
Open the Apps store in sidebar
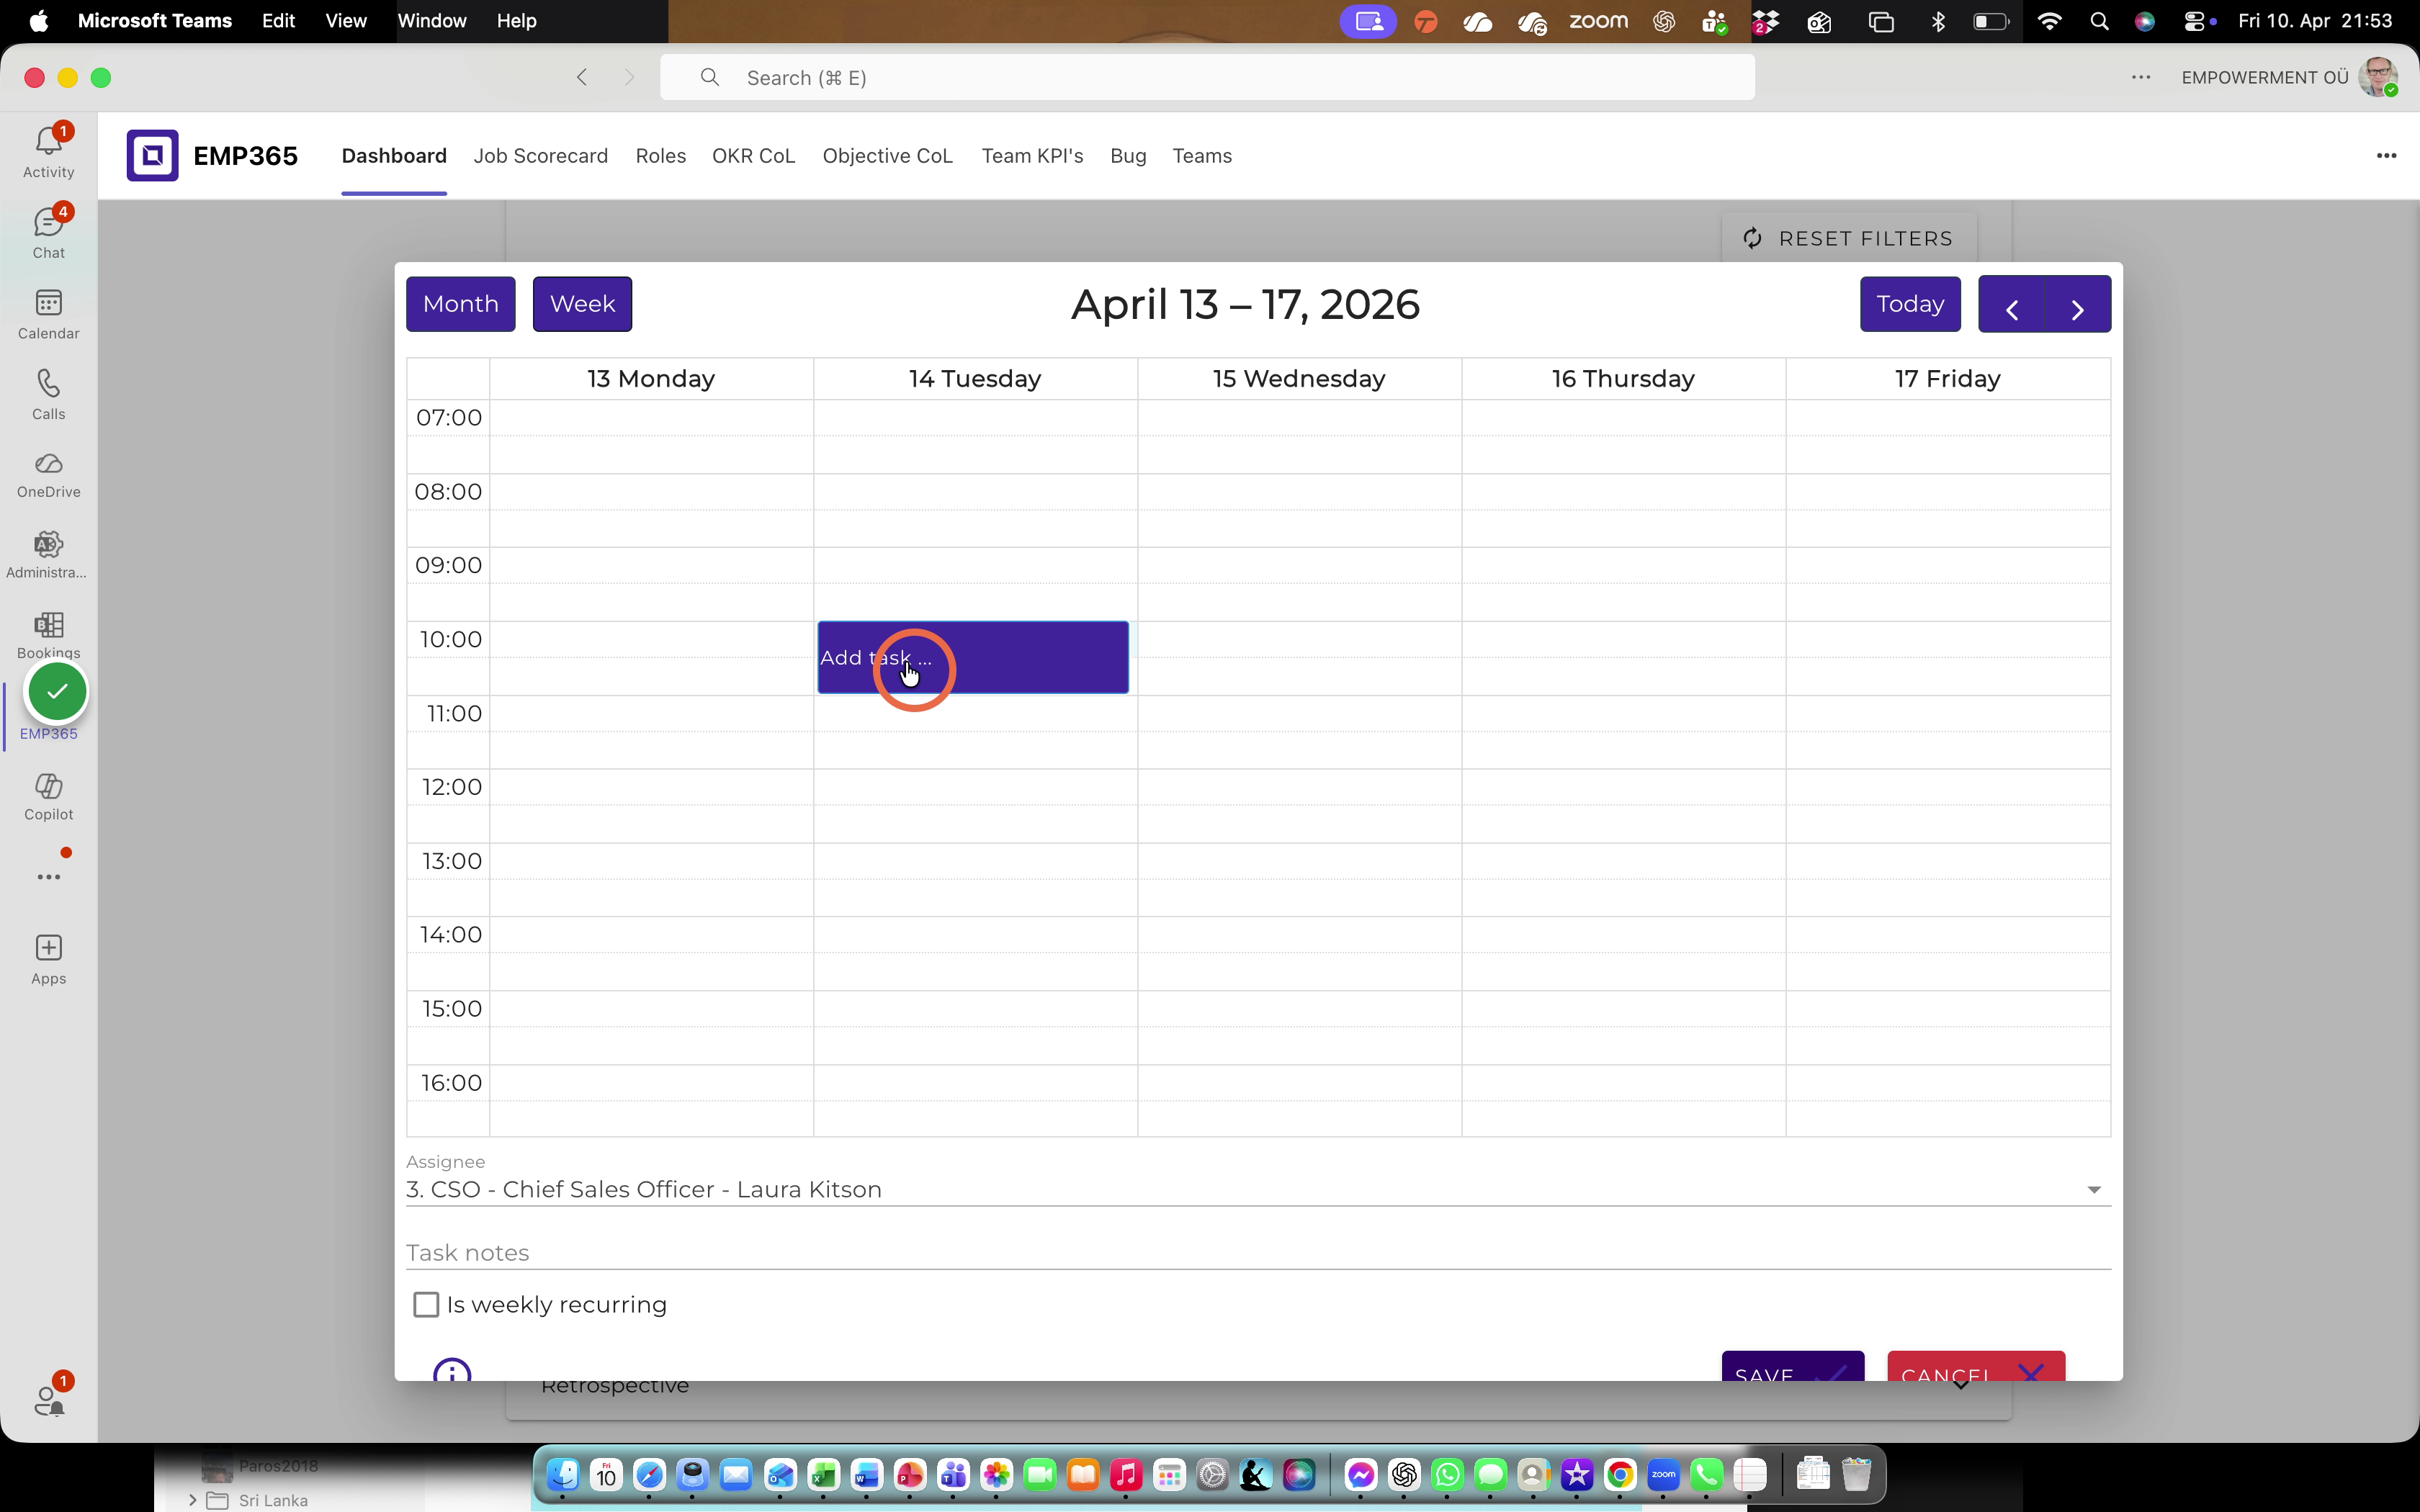coord(48,960)
